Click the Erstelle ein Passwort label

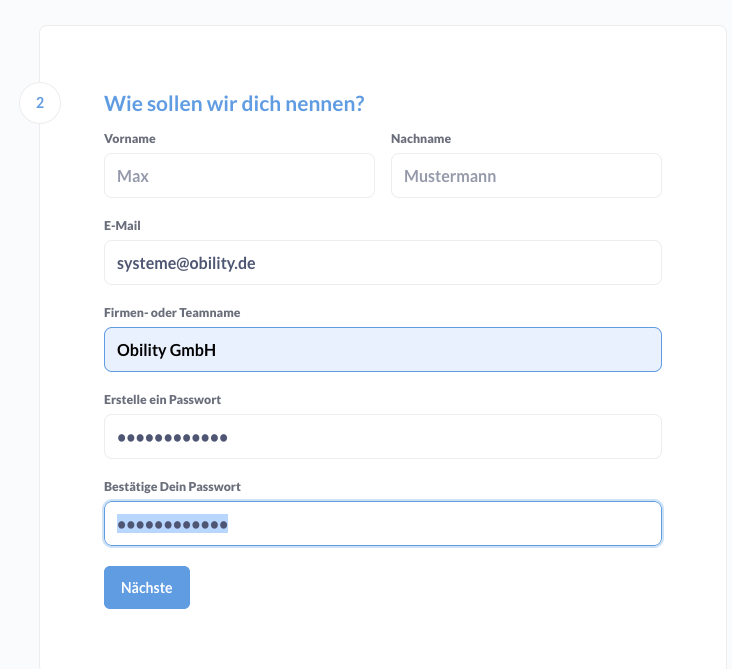tap(162, 400)
